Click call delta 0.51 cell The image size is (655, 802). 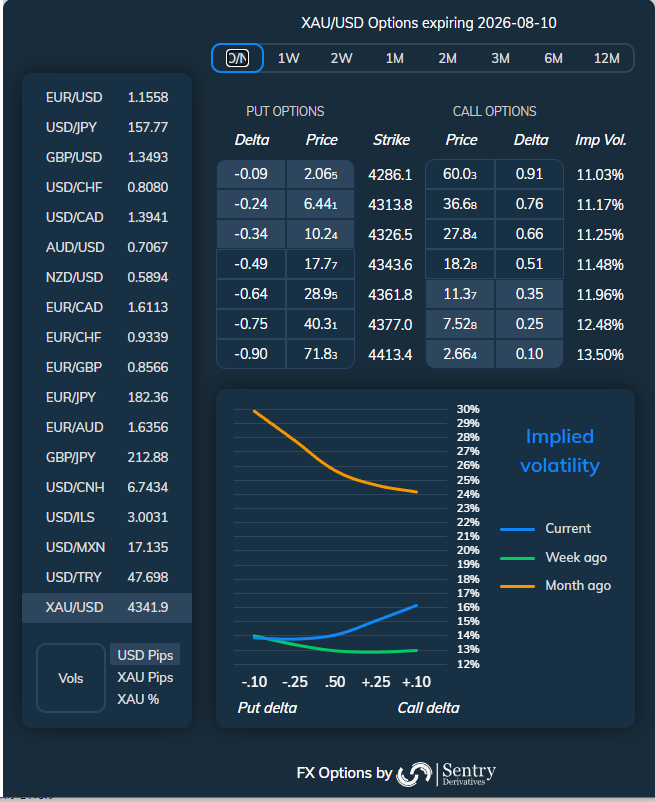click(x=529, y=264)
